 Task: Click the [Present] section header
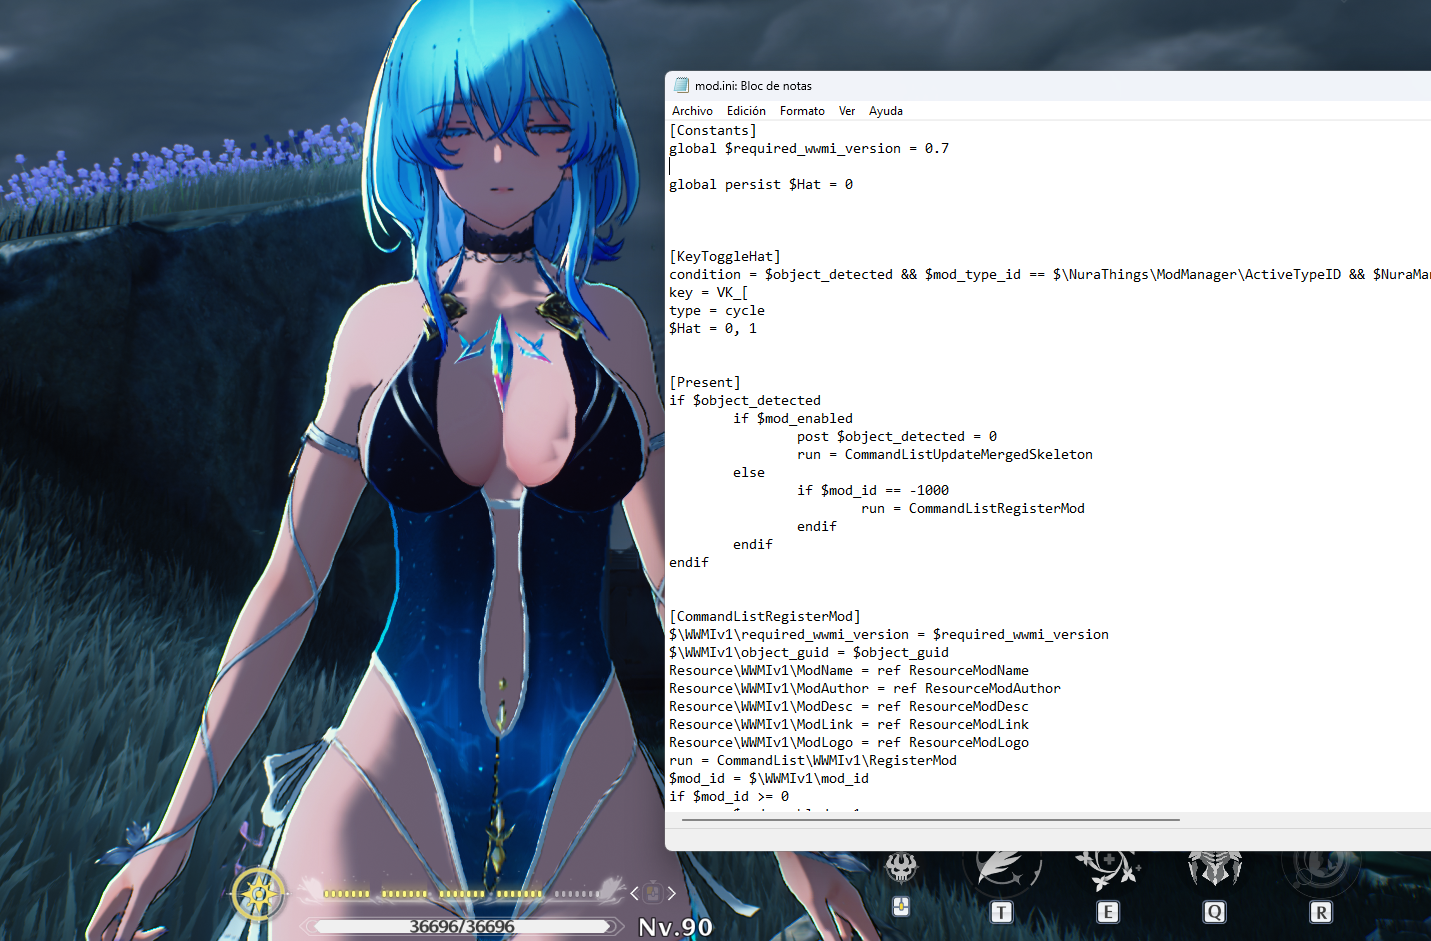[705, 383]
